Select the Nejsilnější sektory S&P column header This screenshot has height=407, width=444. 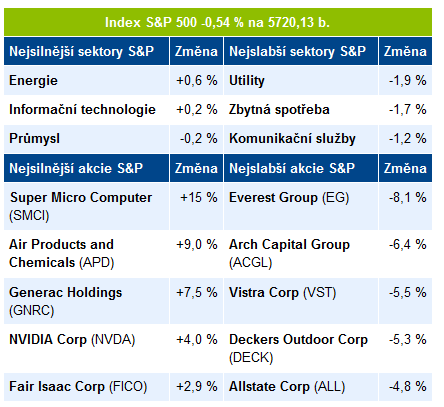(87, 51)
